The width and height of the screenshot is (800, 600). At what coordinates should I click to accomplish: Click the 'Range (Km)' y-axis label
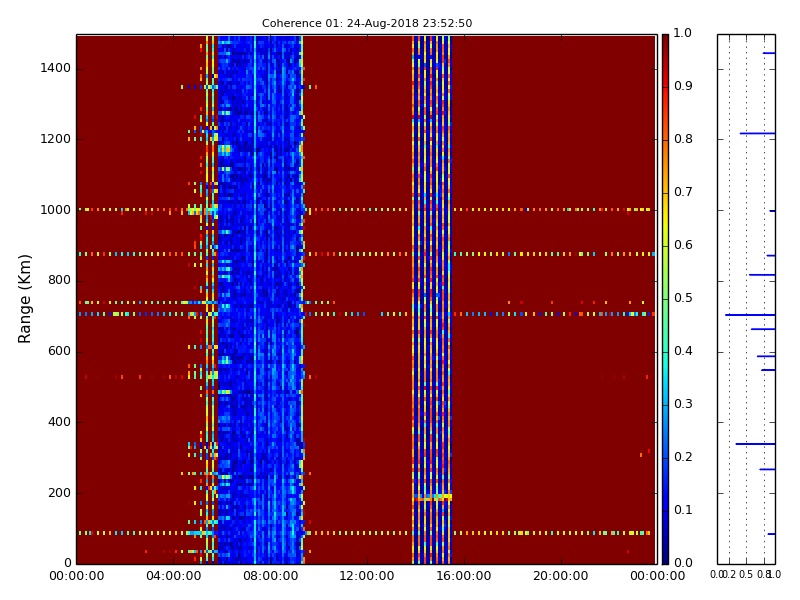[24, 299]
